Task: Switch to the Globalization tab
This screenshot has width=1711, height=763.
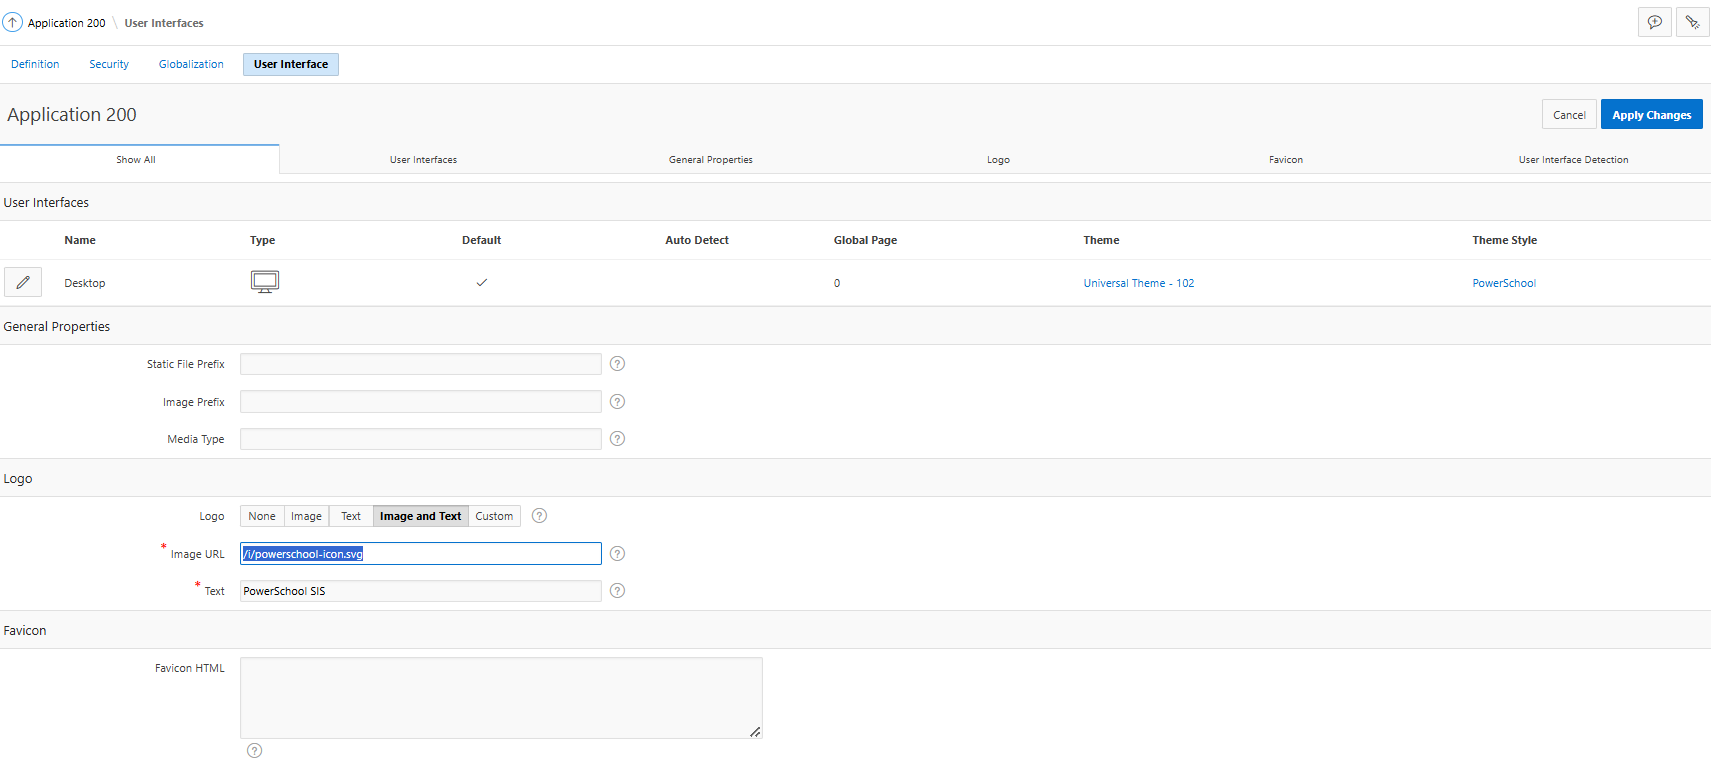Action: (191, 64)
